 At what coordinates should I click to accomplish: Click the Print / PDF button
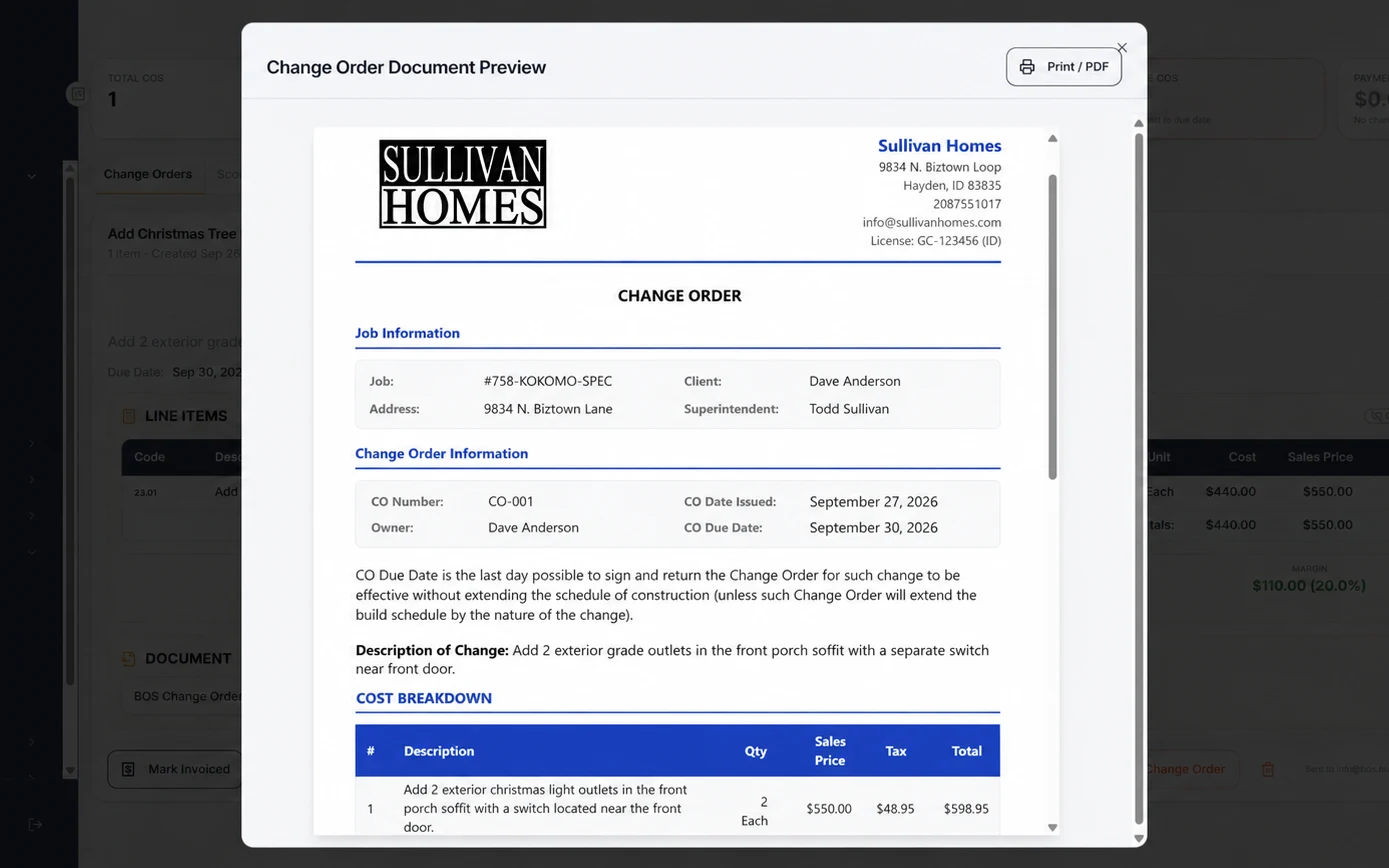1063,67
